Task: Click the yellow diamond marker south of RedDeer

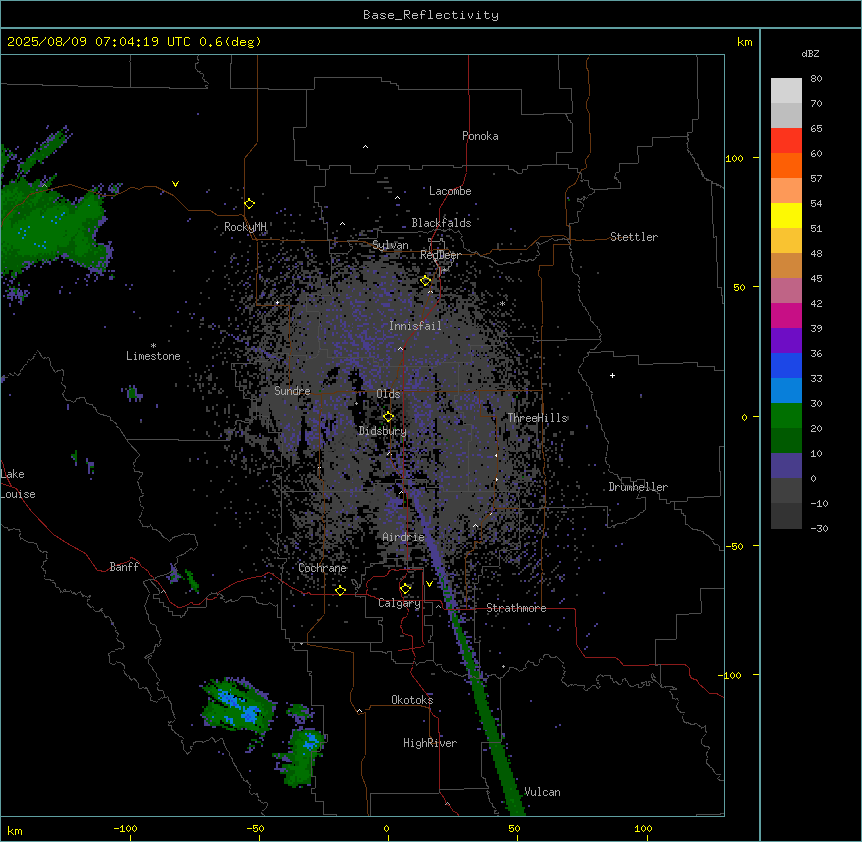Action: click(x=425, y=281)
